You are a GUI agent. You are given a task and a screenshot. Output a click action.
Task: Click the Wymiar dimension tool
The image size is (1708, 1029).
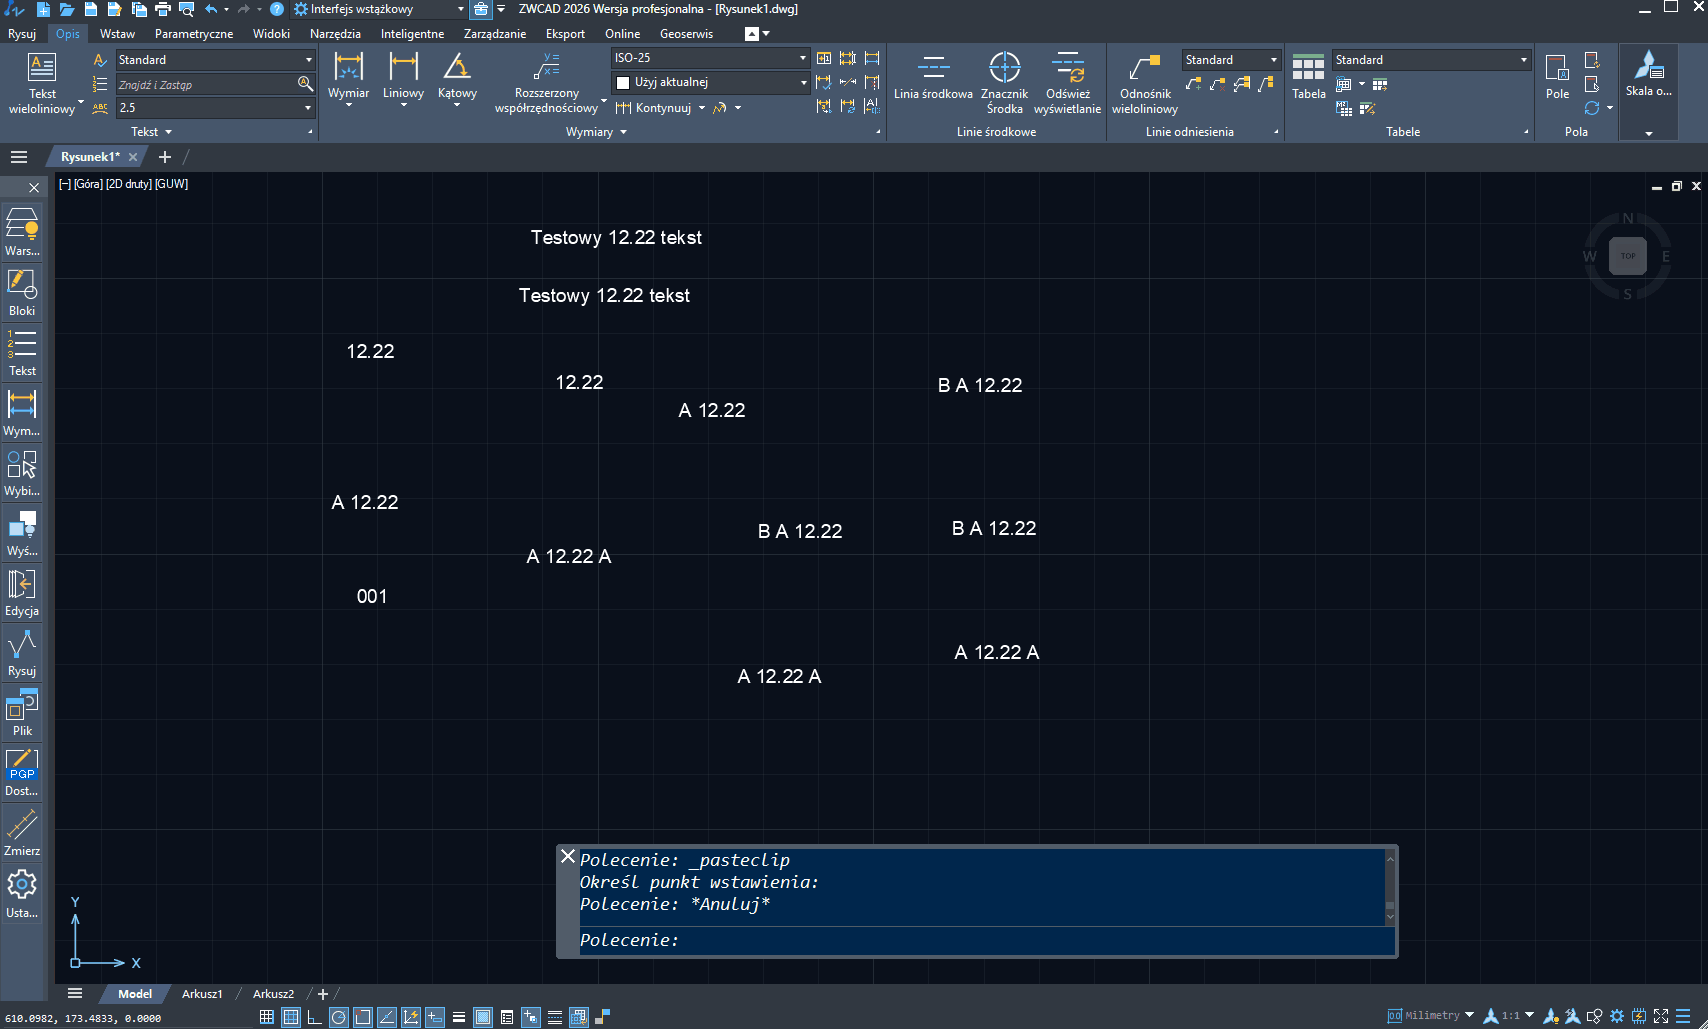click(348, 77)
